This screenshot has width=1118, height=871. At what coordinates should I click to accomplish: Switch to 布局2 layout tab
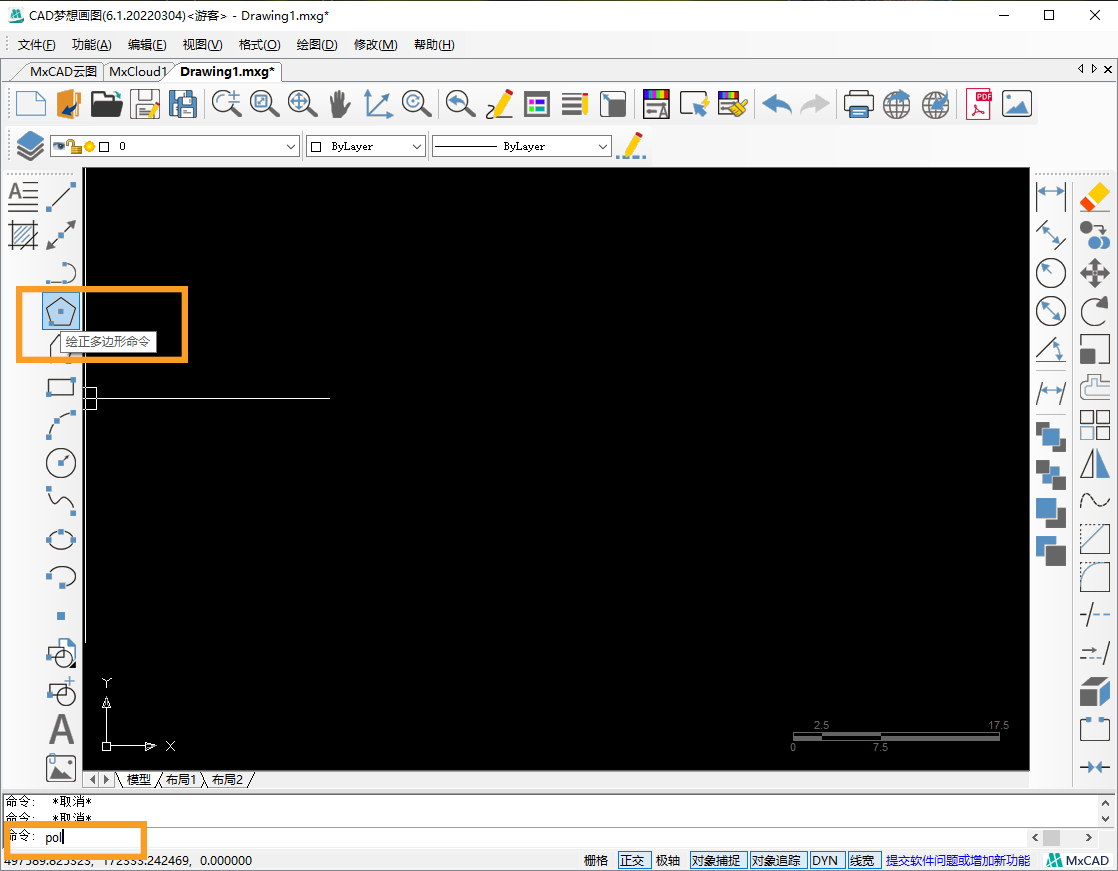[x=227, y=780]
